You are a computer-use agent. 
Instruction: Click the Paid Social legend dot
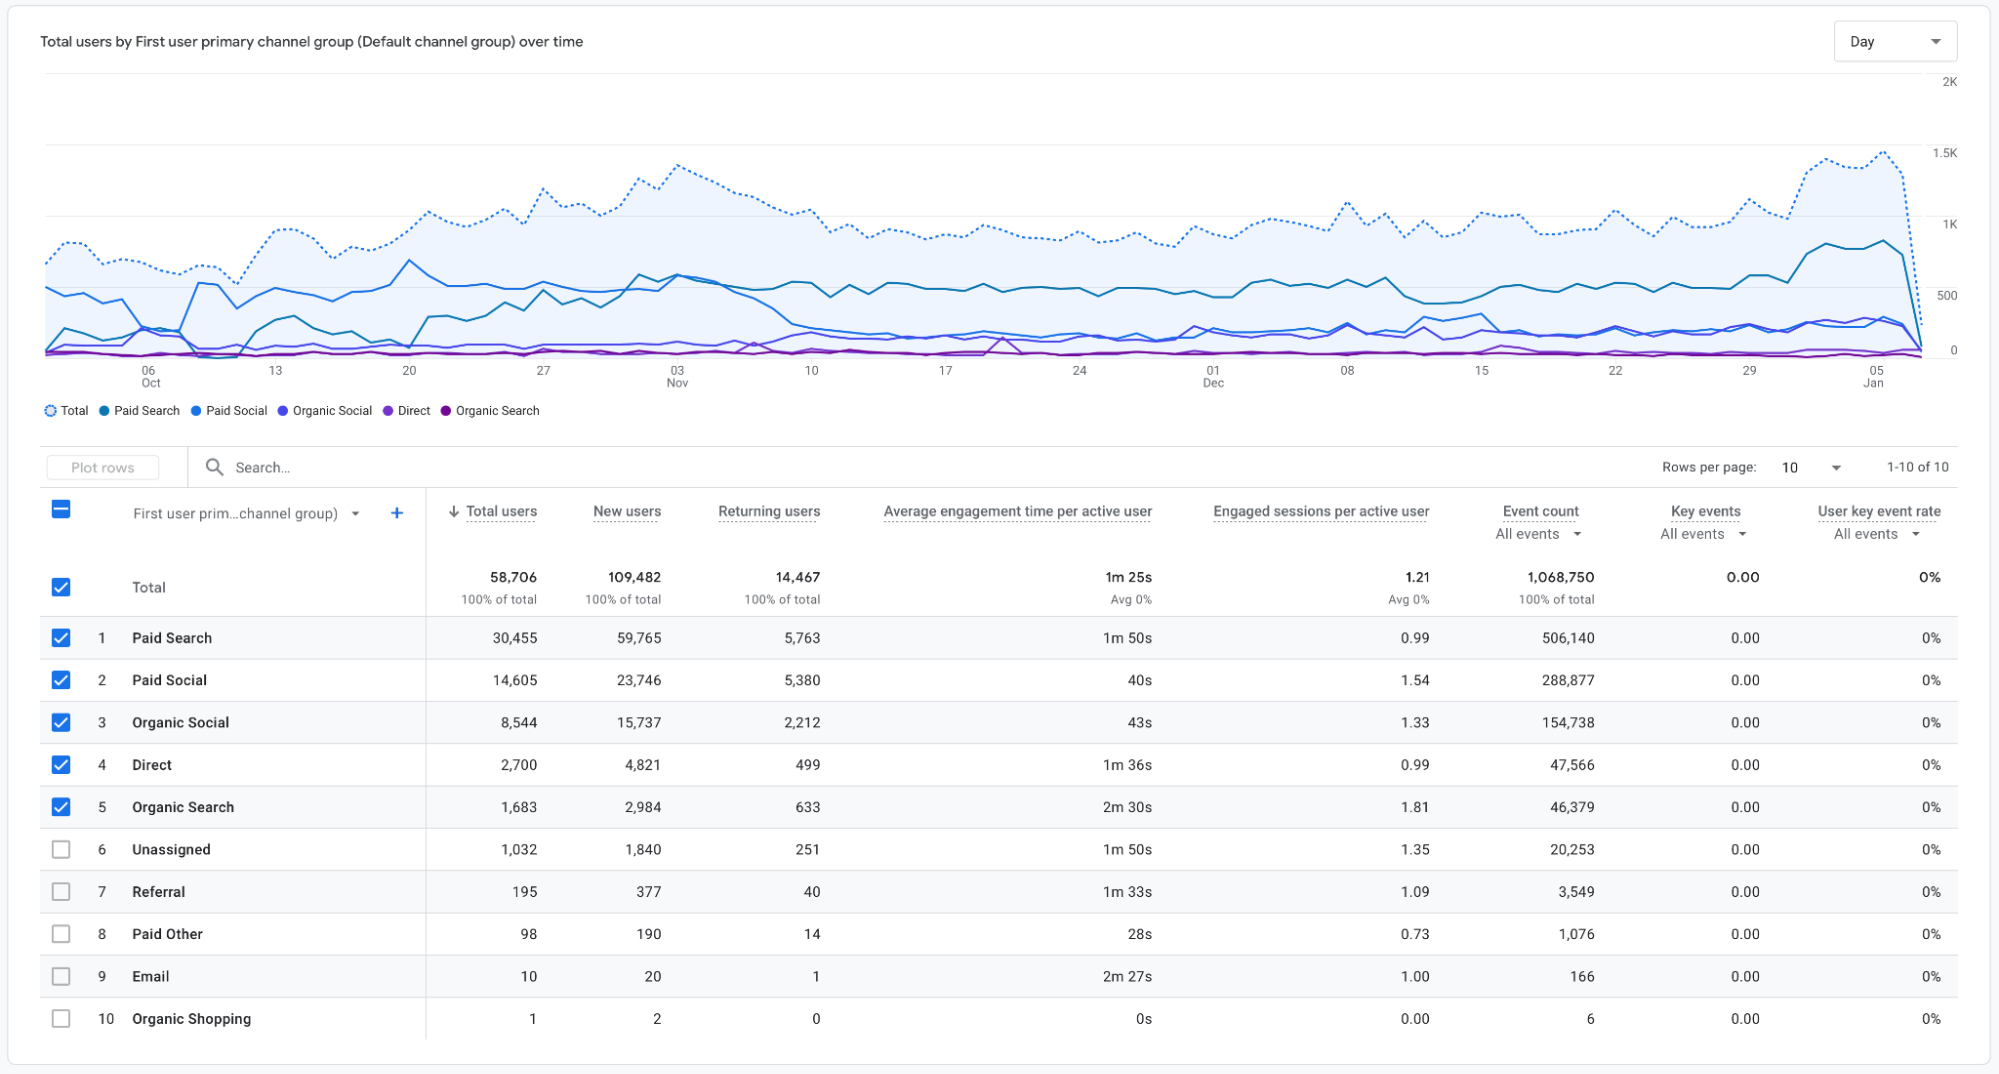[196, 411]
